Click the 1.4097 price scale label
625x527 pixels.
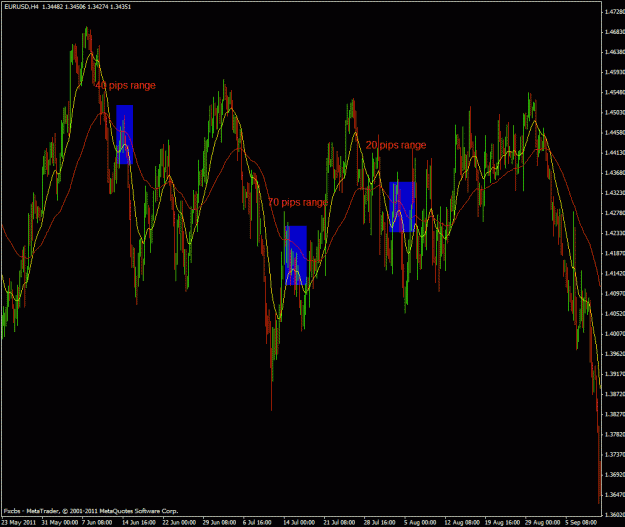(615, 294)
